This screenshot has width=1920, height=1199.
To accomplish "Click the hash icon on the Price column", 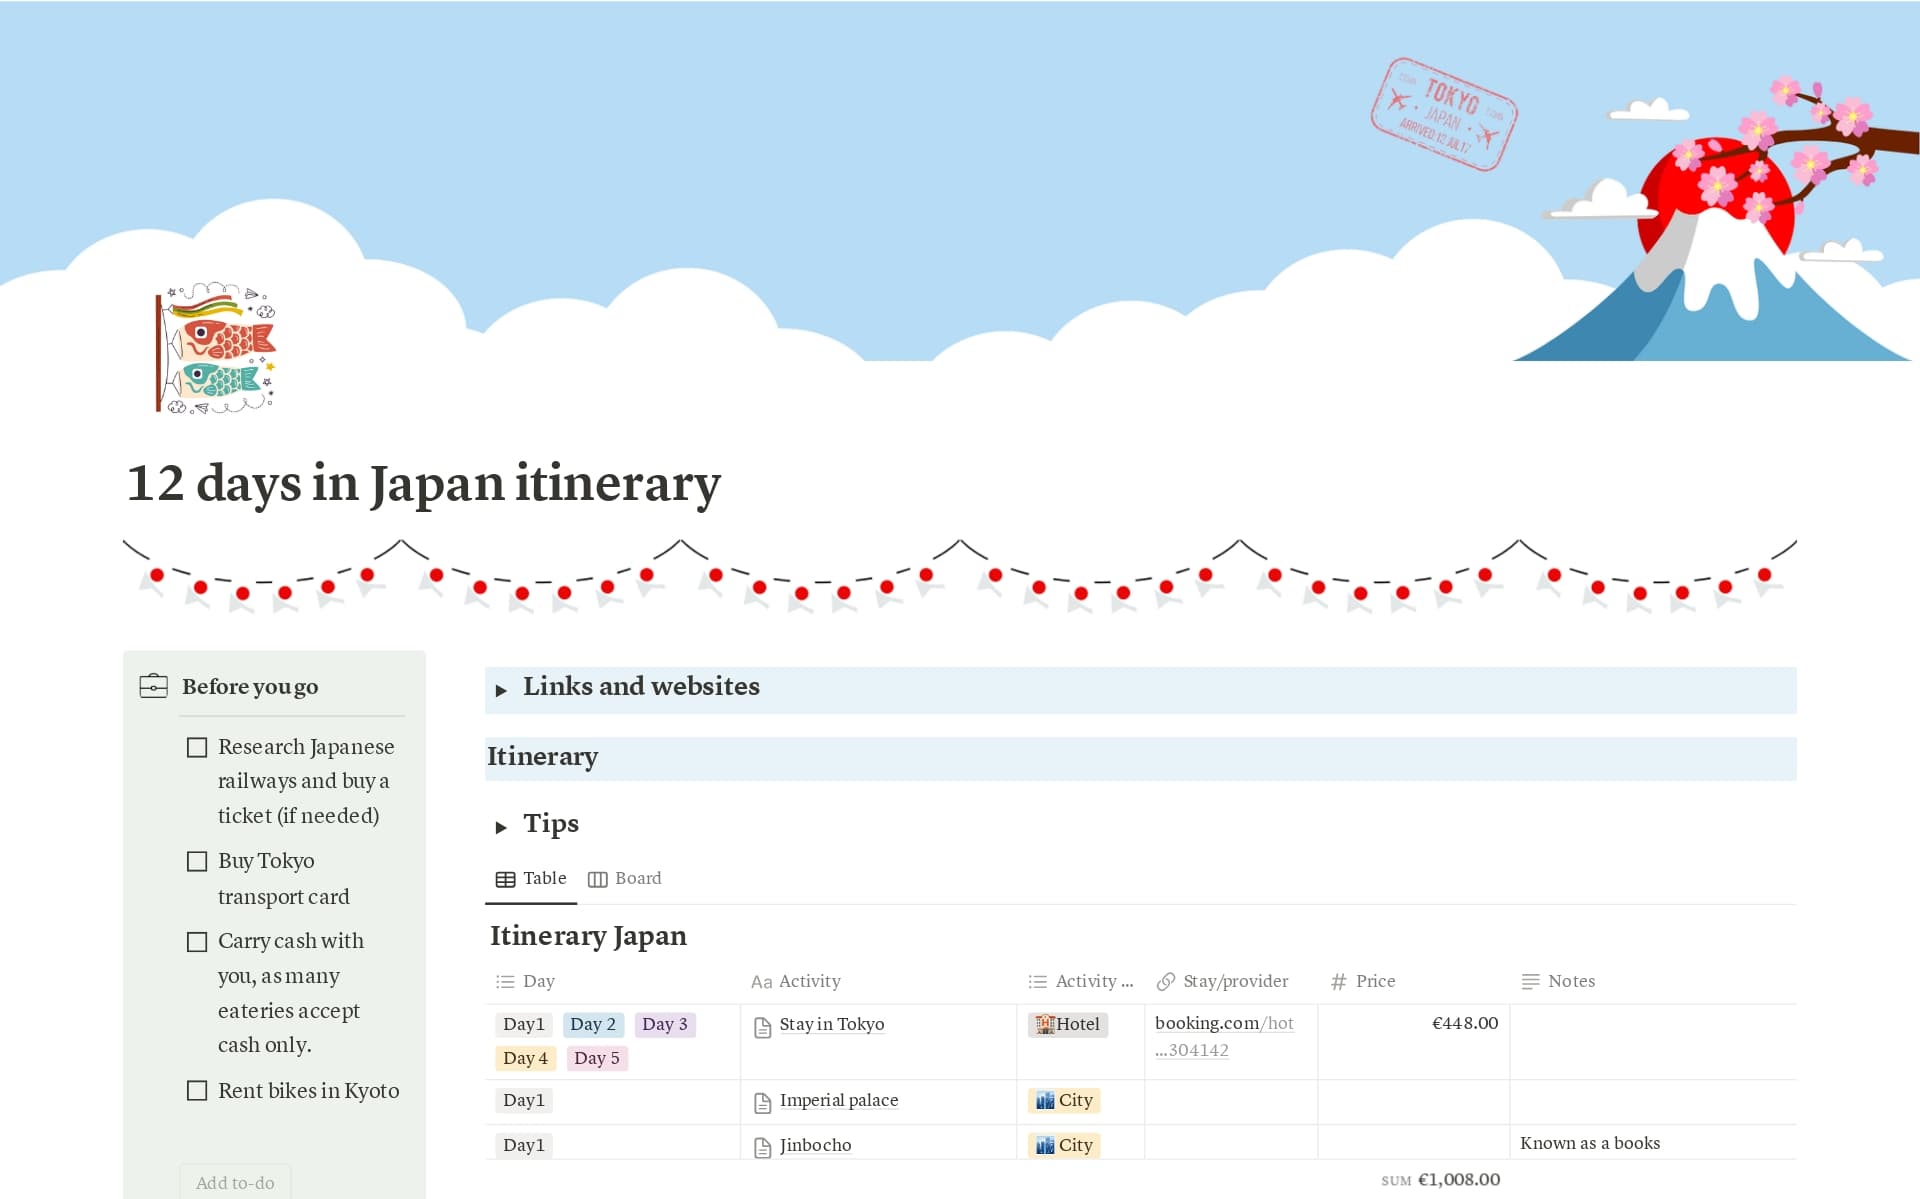I will tap(1340, 981).
